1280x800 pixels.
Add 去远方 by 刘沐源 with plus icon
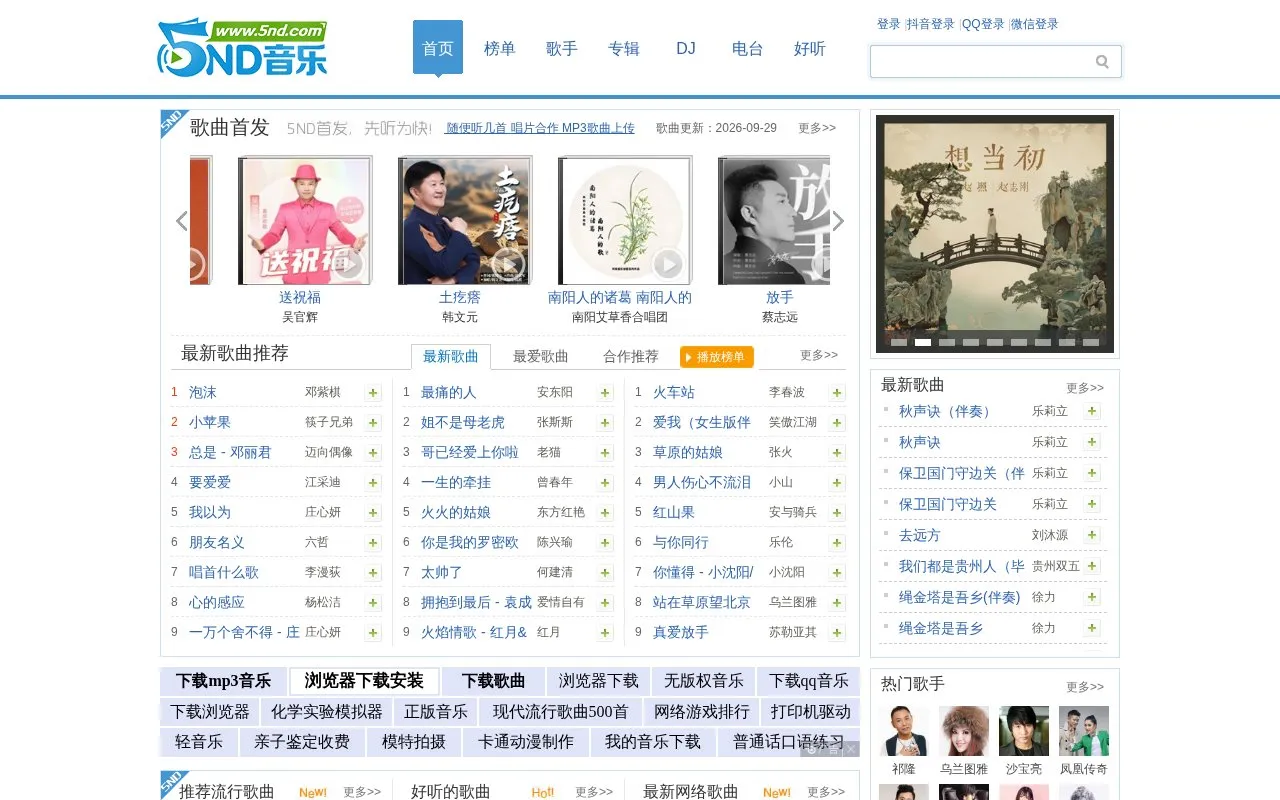(1092, 535)
